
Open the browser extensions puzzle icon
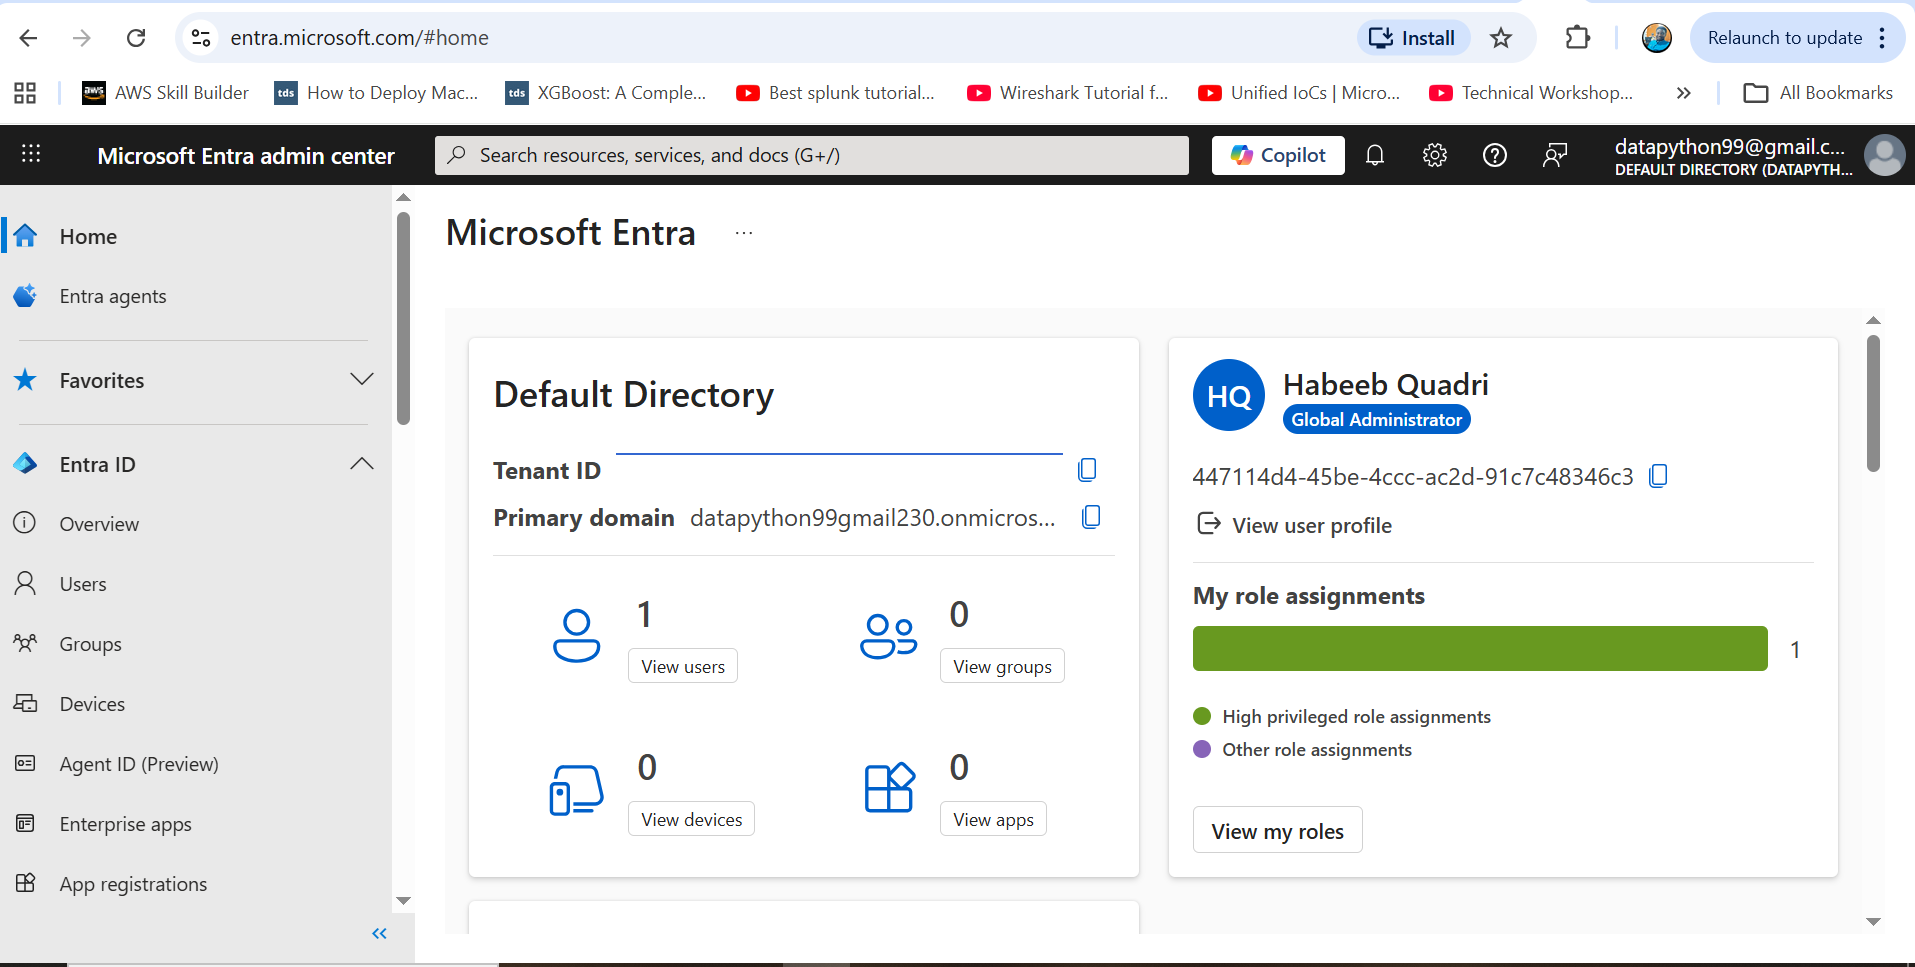point(1577,38)
